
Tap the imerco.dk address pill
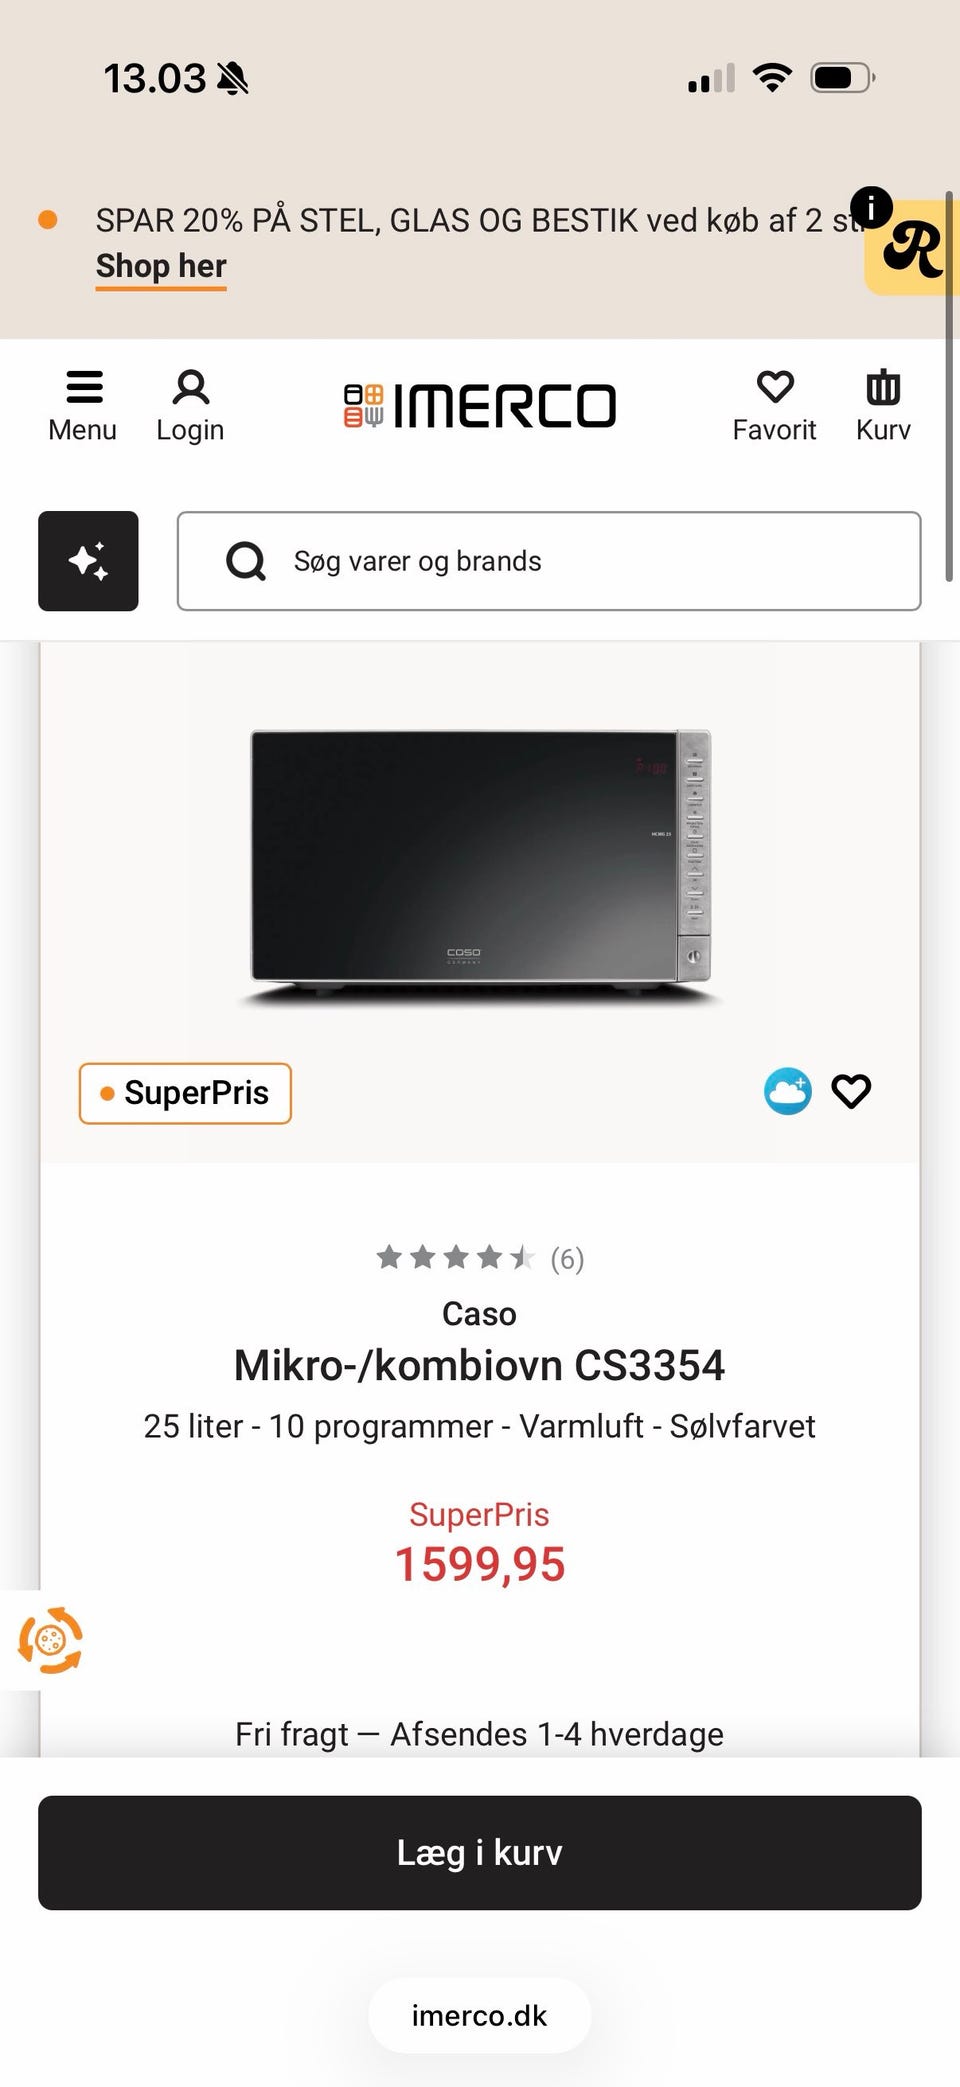[480, 2015]
